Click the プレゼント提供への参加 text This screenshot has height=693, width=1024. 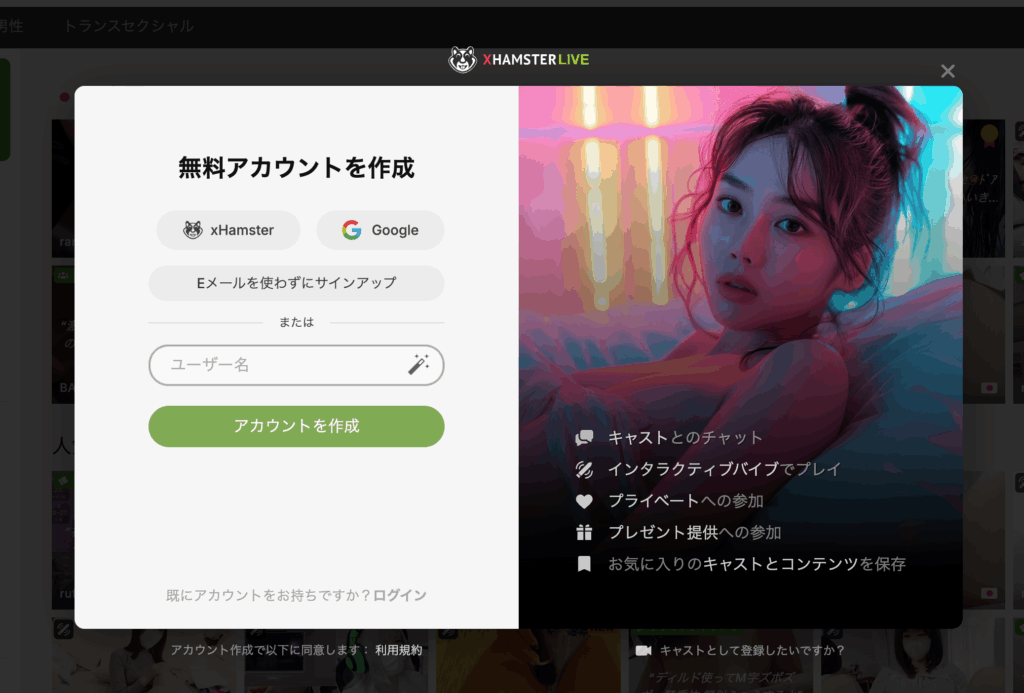(694, 532)
